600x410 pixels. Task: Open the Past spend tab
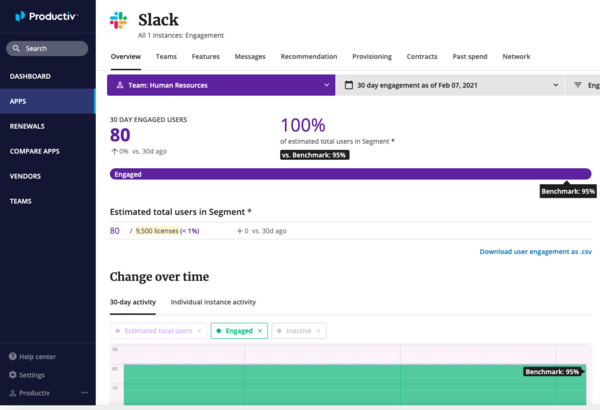point(470,57)
